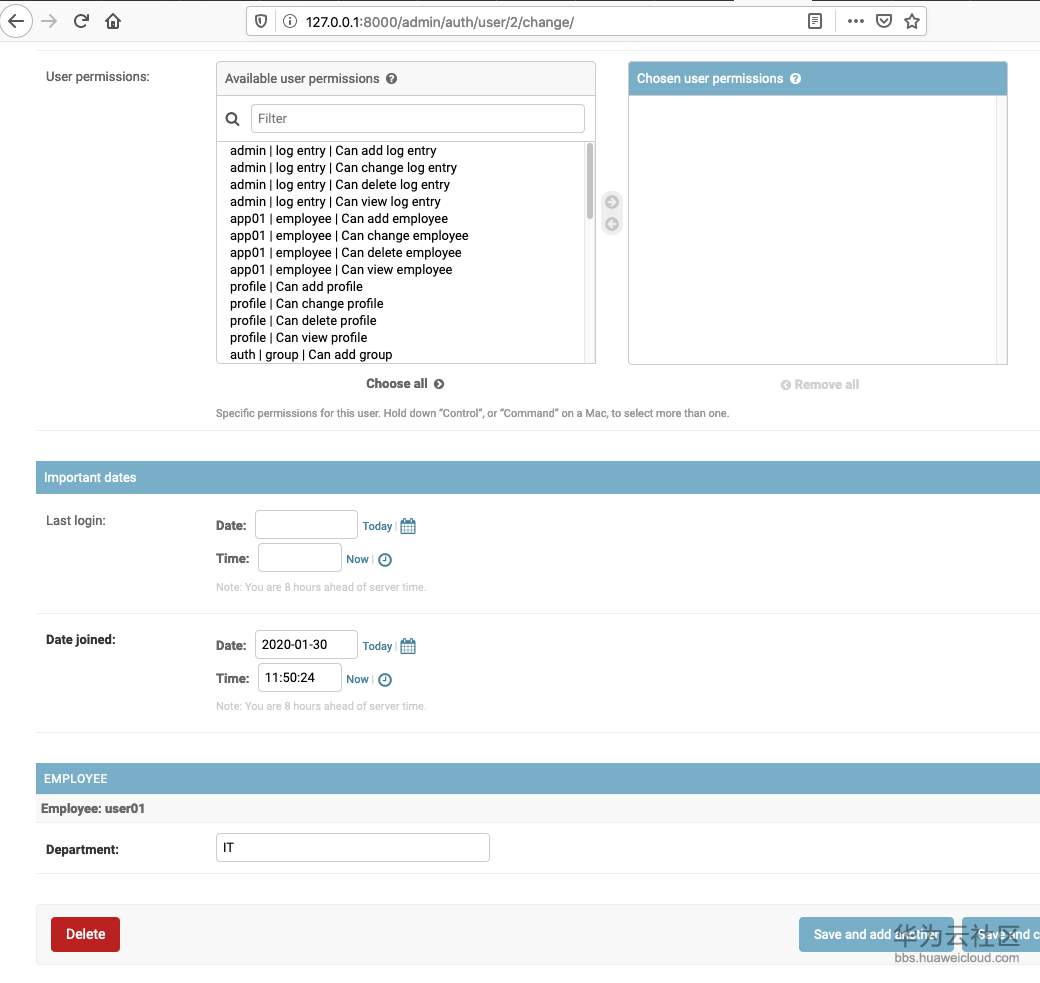
Task: Click the available permissions list scrollbar
Action: tap(590, 181)
